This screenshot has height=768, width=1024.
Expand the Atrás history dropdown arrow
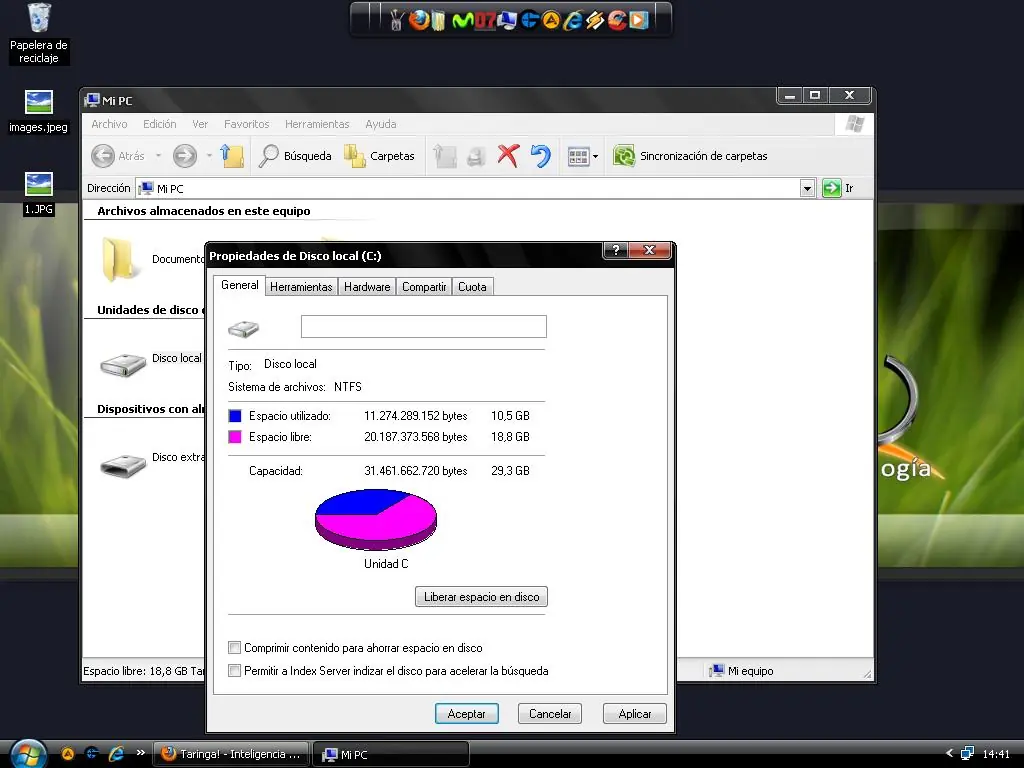click(158, 156)
